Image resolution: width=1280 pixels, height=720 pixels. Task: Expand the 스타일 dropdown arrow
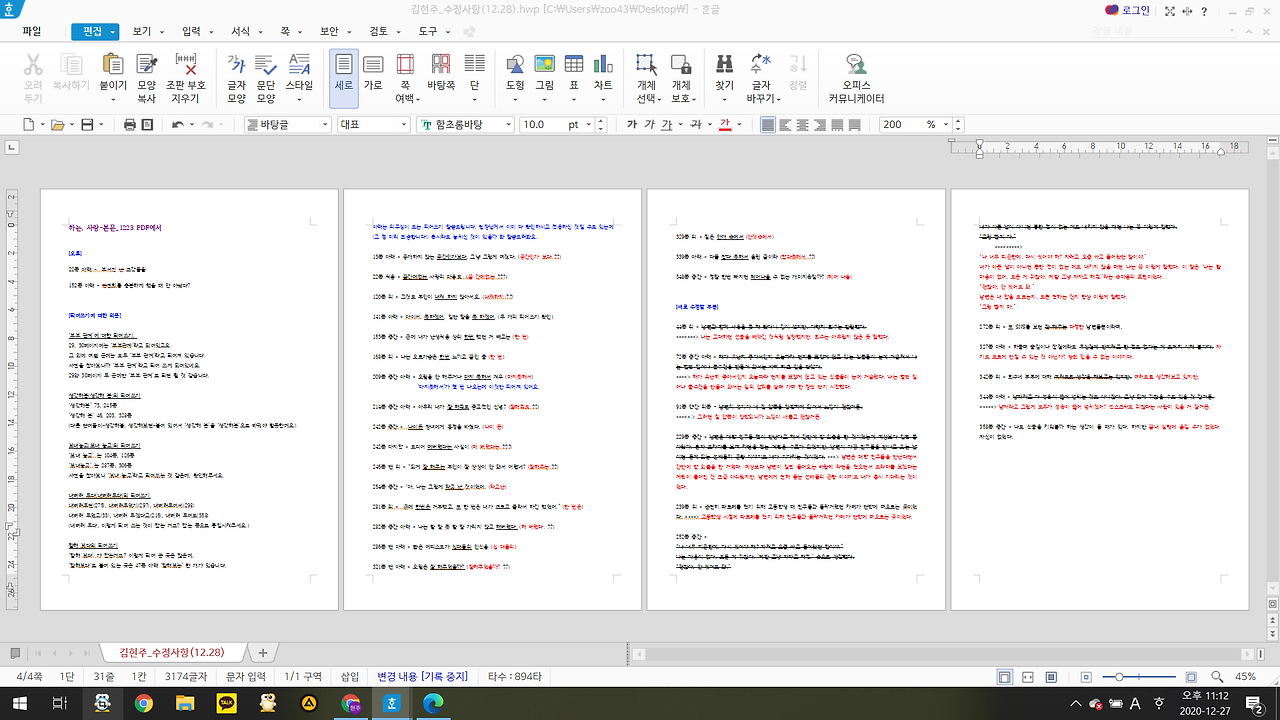[x=299, y=99]
